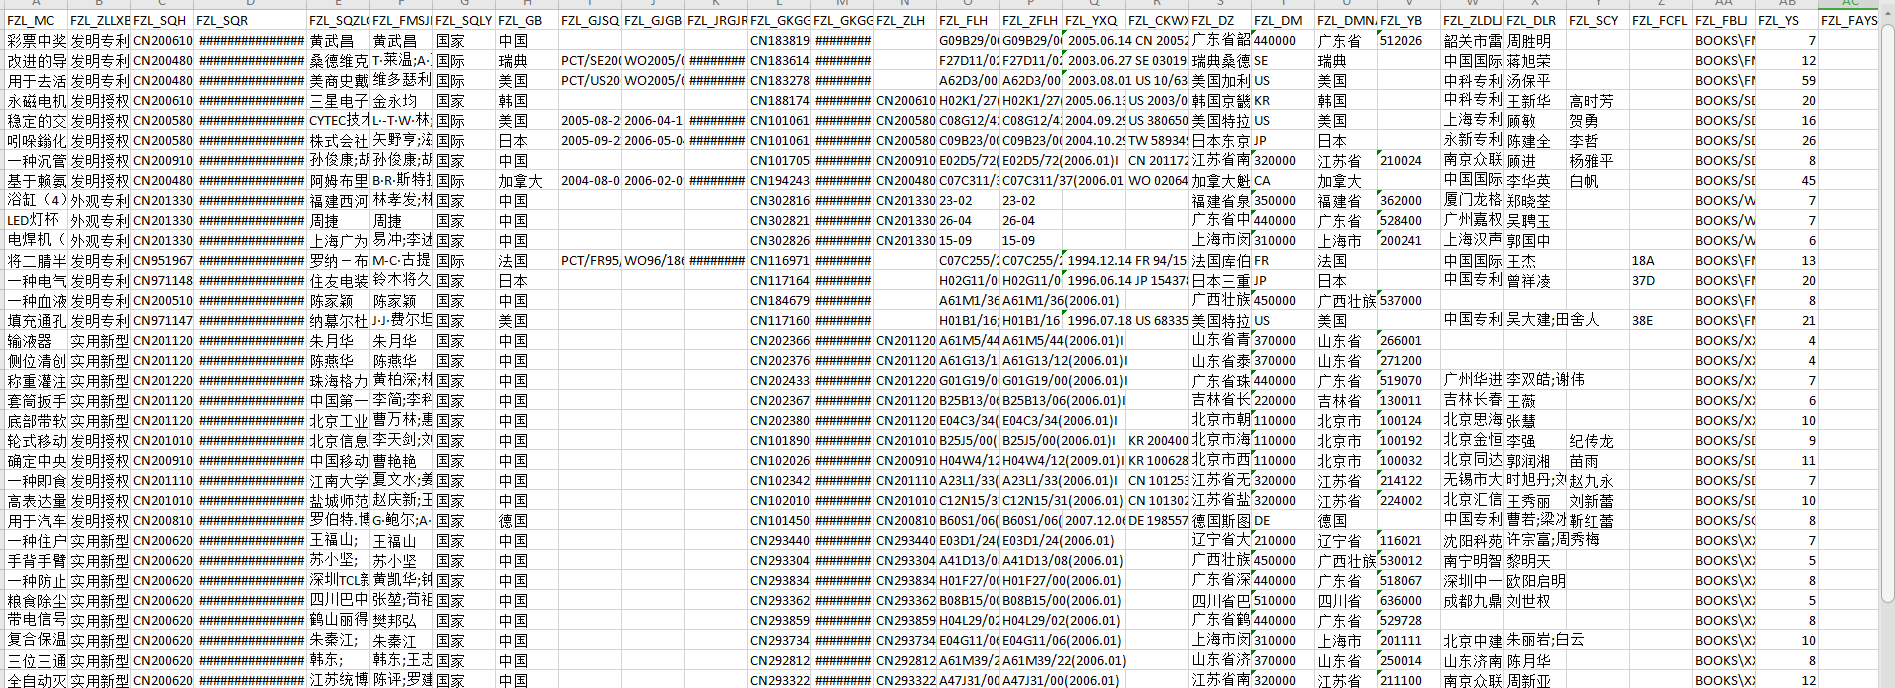
Task: Click the cell reading 37D
Action: tap(1661, 280)
